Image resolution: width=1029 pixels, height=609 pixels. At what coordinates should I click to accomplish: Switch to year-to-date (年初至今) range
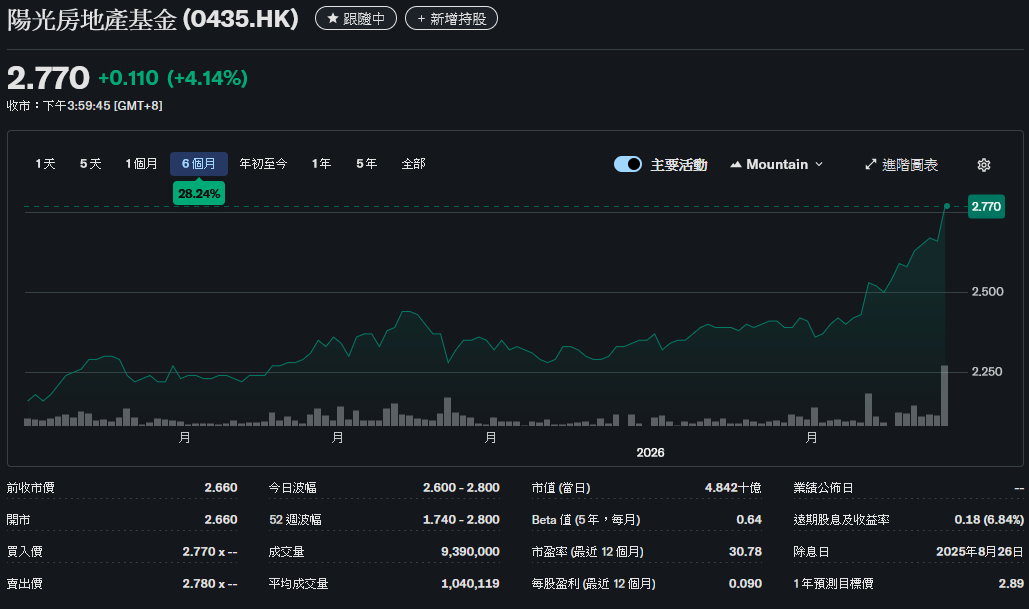[263, 164]
